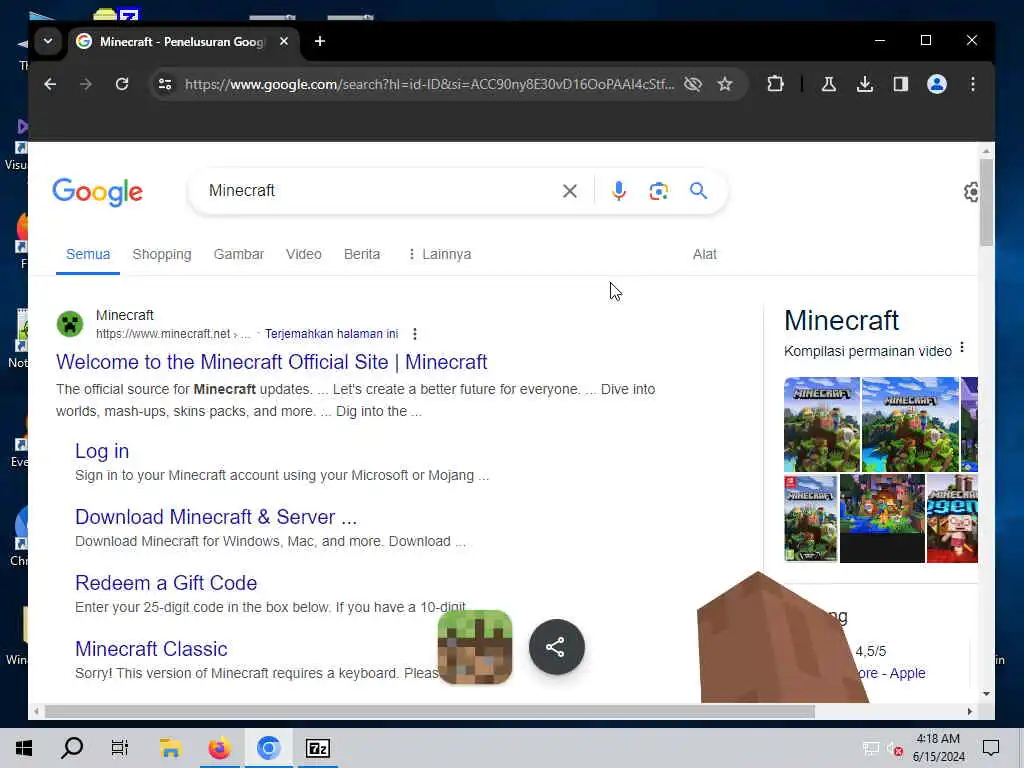Open the Extensions puzzle icon

coord(775,84)
